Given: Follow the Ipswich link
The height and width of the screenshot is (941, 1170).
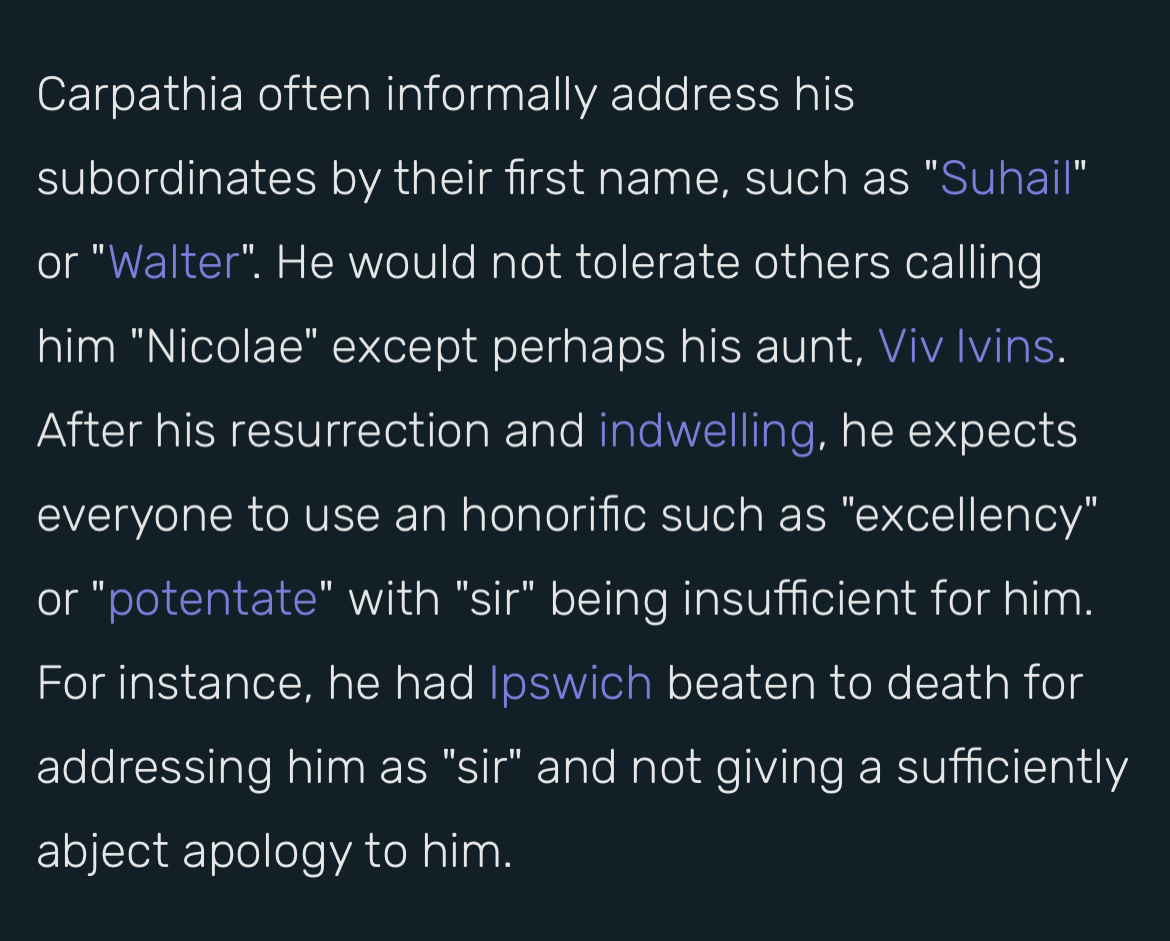Looking at the screenshot, I should pos(571,684).
